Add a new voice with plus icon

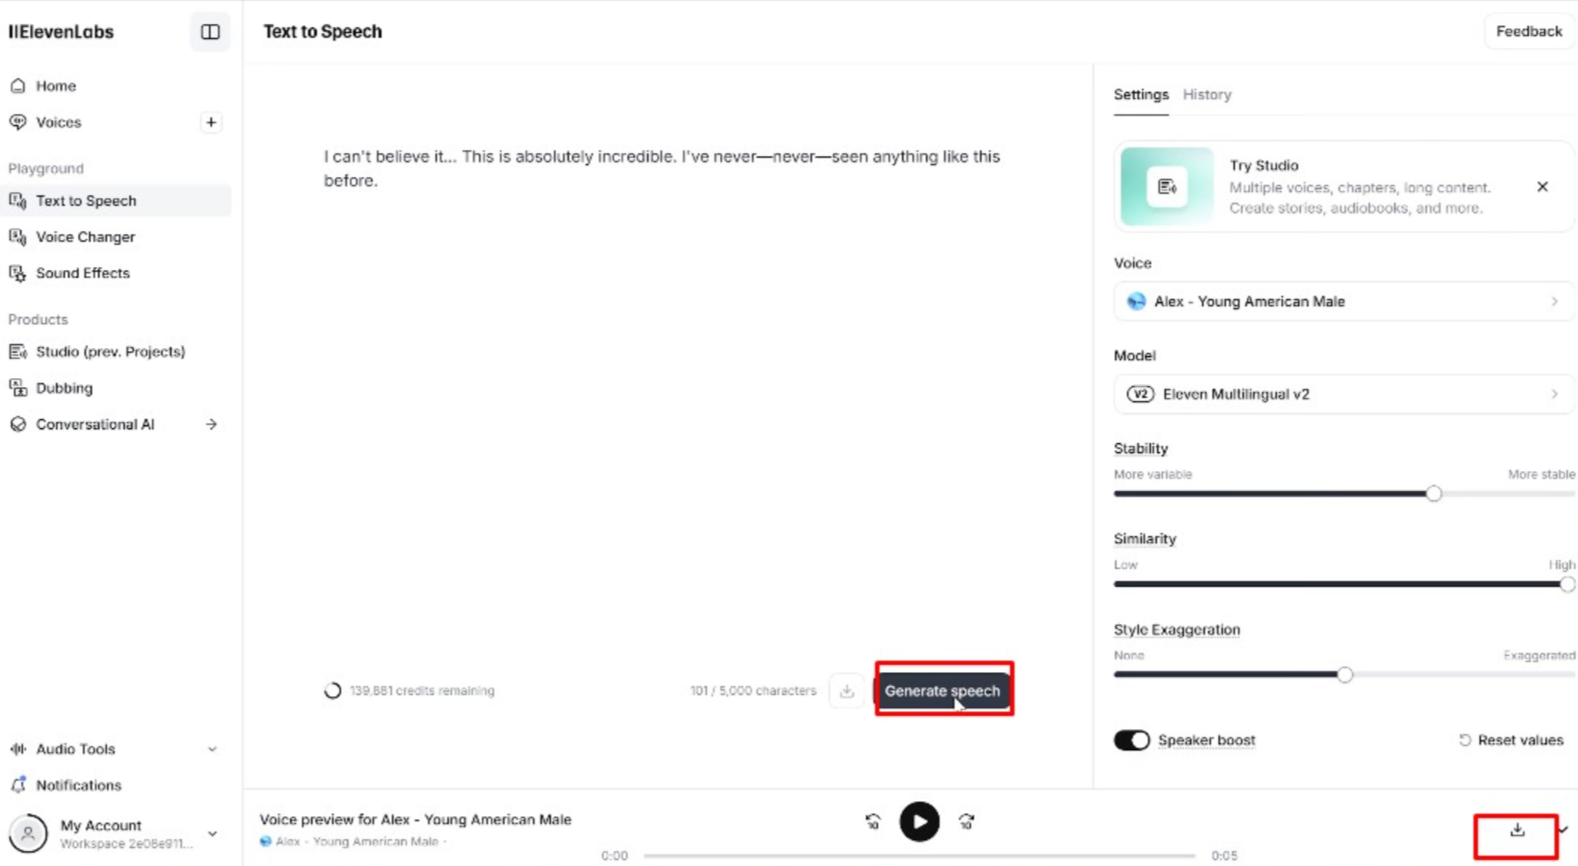pyautogui.click(x=211, y=122)
